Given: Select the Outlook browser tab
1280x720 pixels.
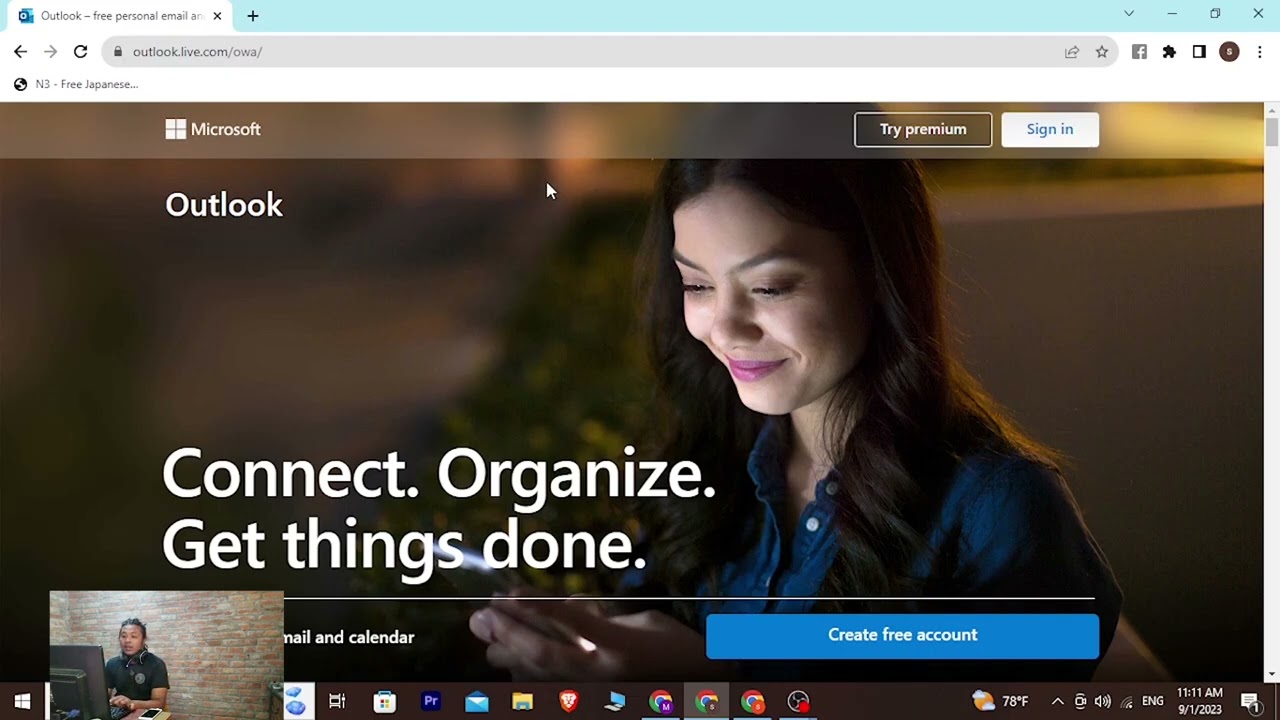Looking at the screenshot, I should point(120,16).
